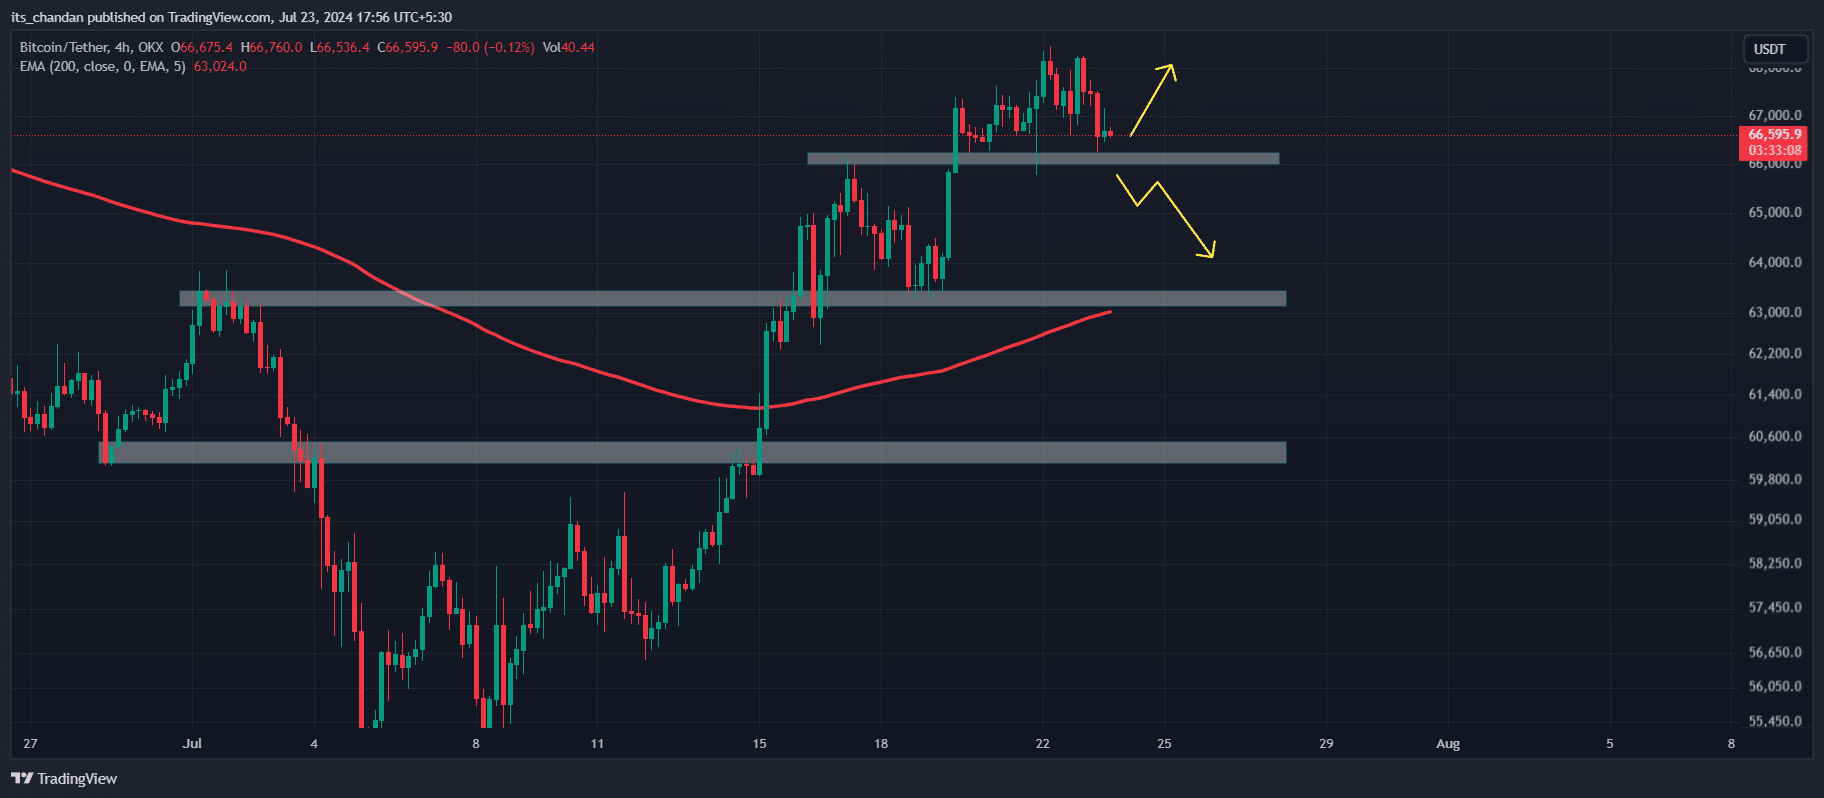Click the 11 date label on time axis

597,743
